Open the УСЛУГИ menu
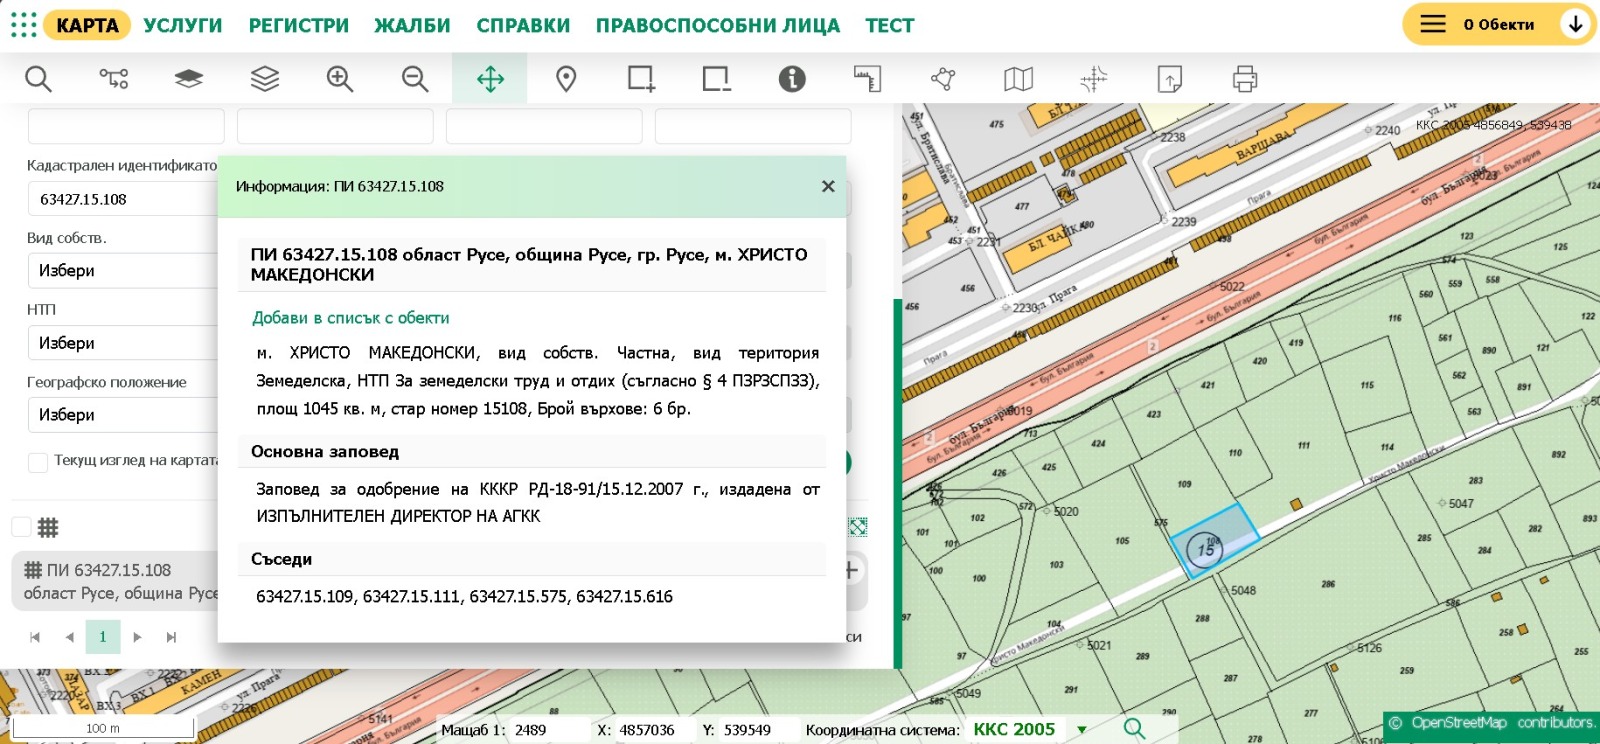This screenshot has height=744, width=1600. 183,25
